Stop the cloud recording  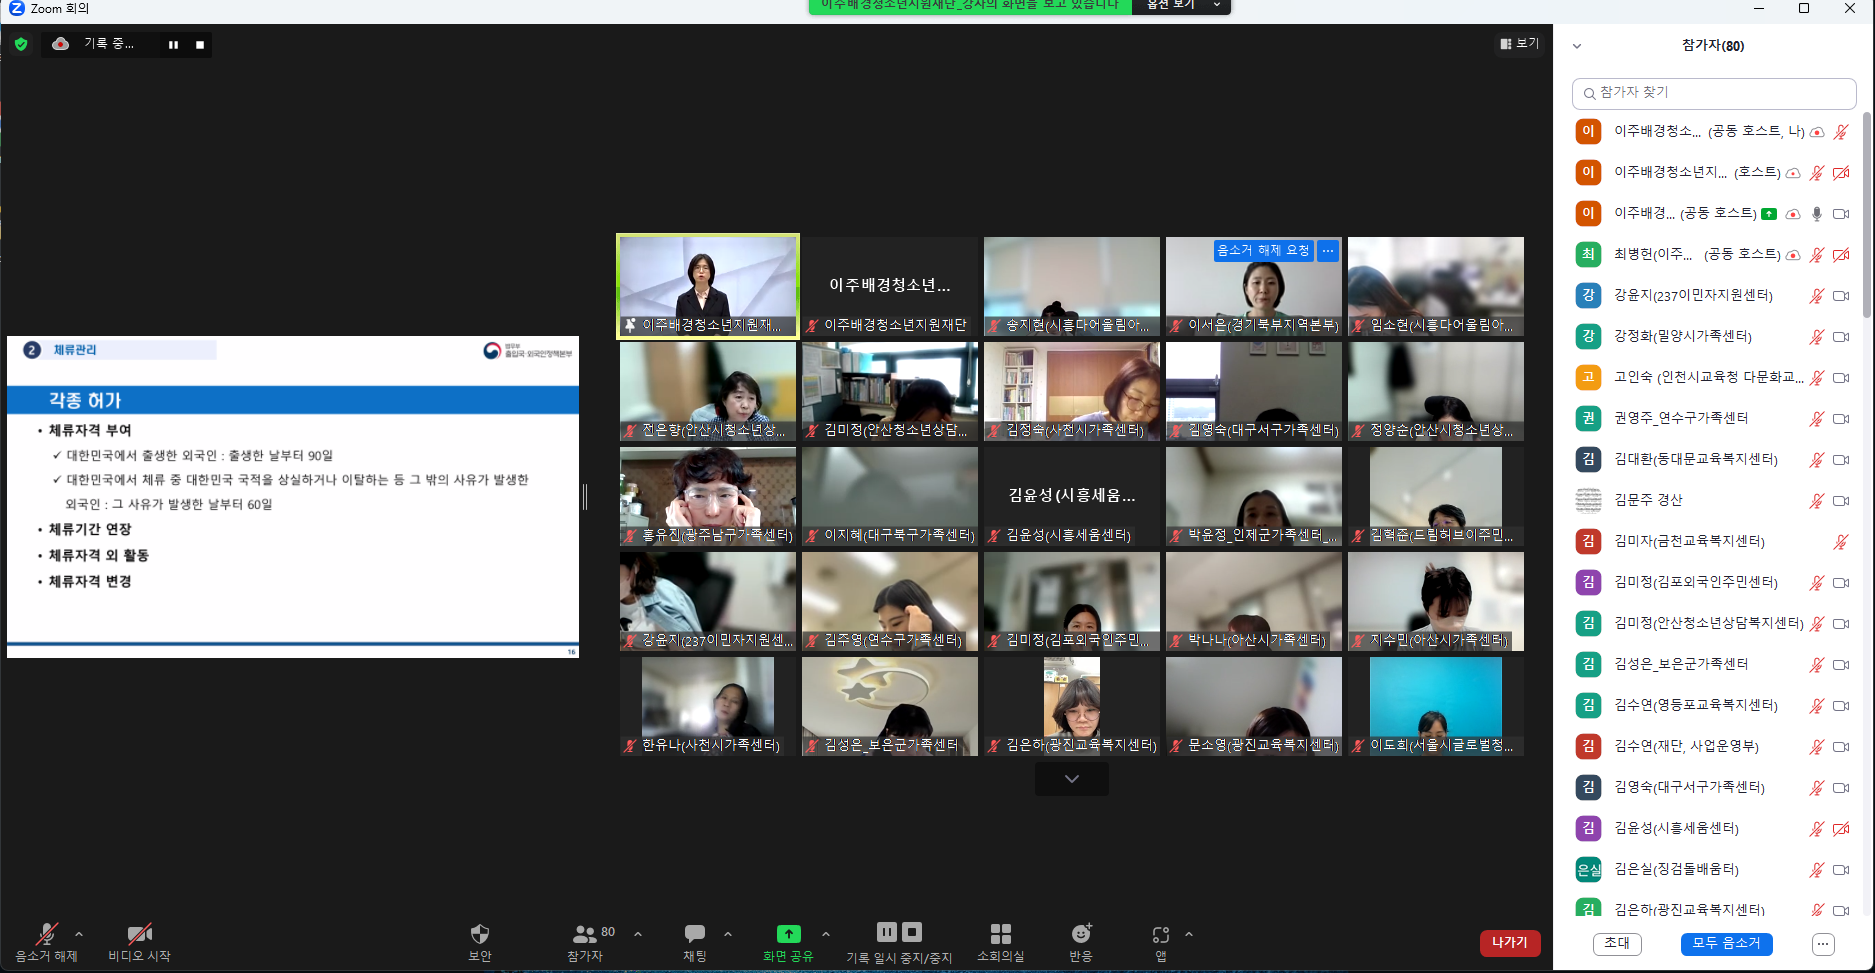[x=200, y=45]
